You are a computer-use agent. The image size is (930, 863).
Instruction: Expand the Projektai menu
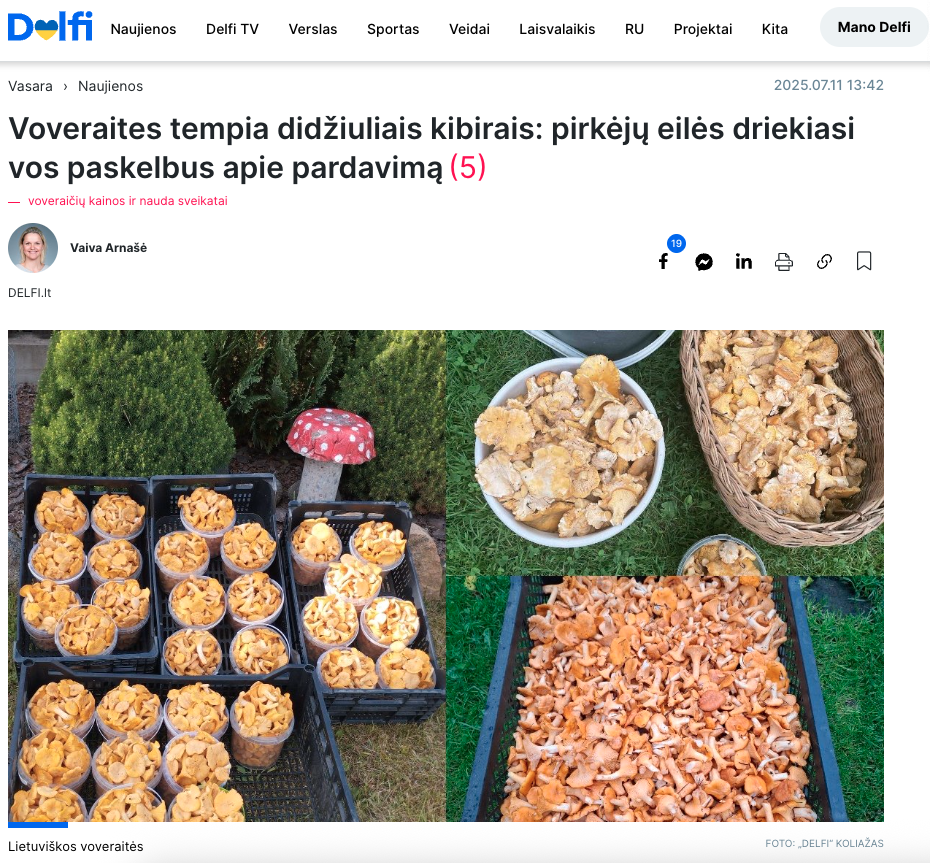point(703,29)
